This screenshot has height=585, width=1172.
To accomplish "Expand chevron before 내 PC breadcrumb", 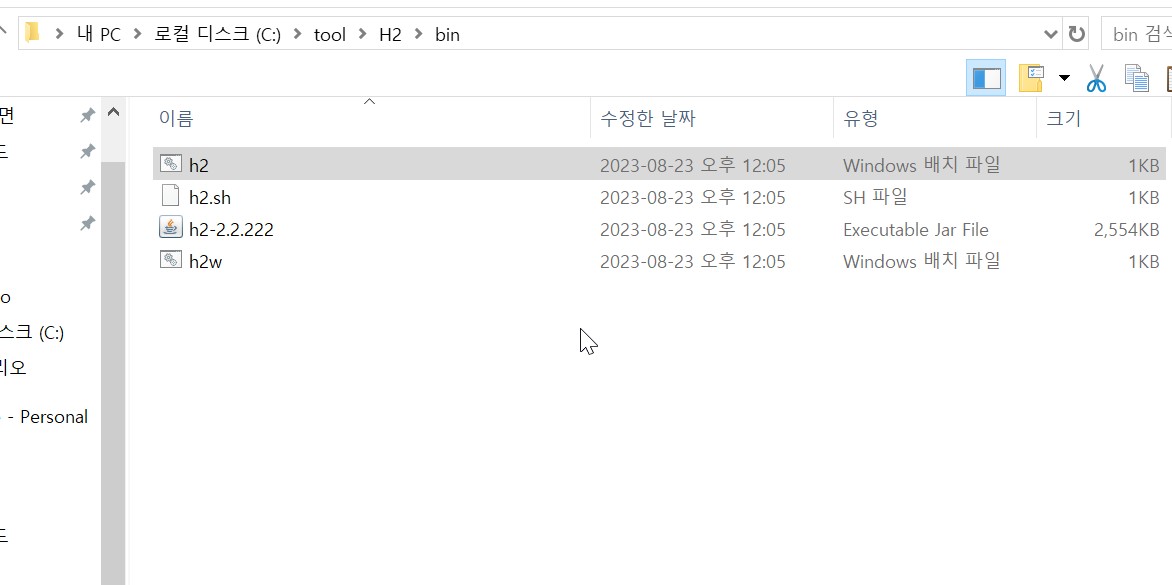I will [59, 34].
